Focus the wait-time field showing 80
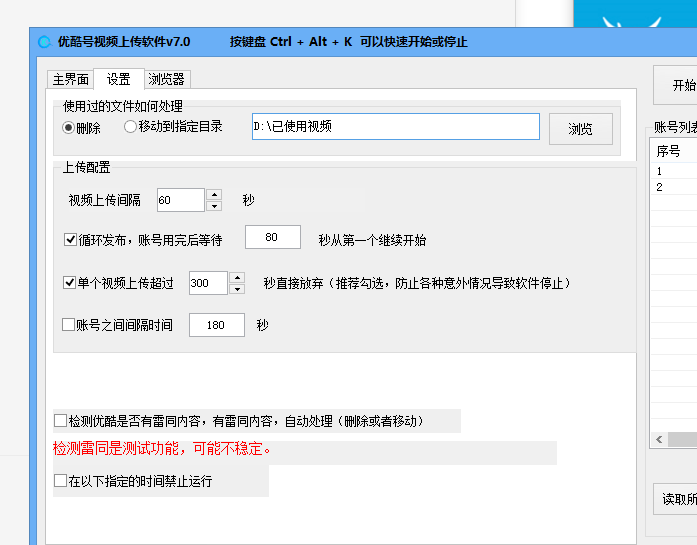Image resolution: width=697 pixels, height=545 pixels. click(x=273, y=237)
